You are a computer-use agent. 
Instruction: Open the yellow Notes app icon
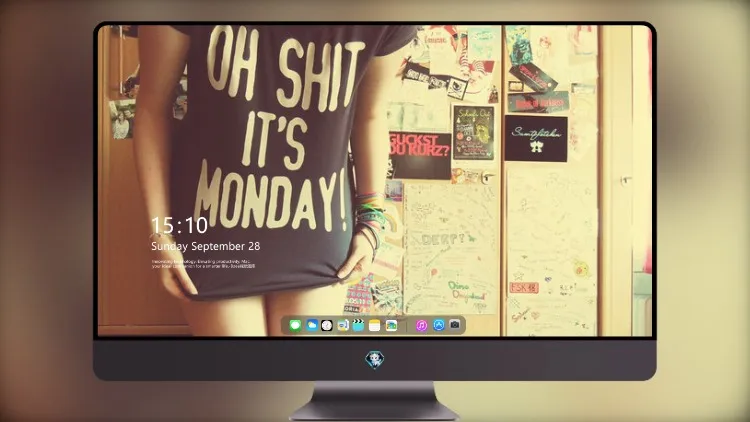(x=375, y=326)
